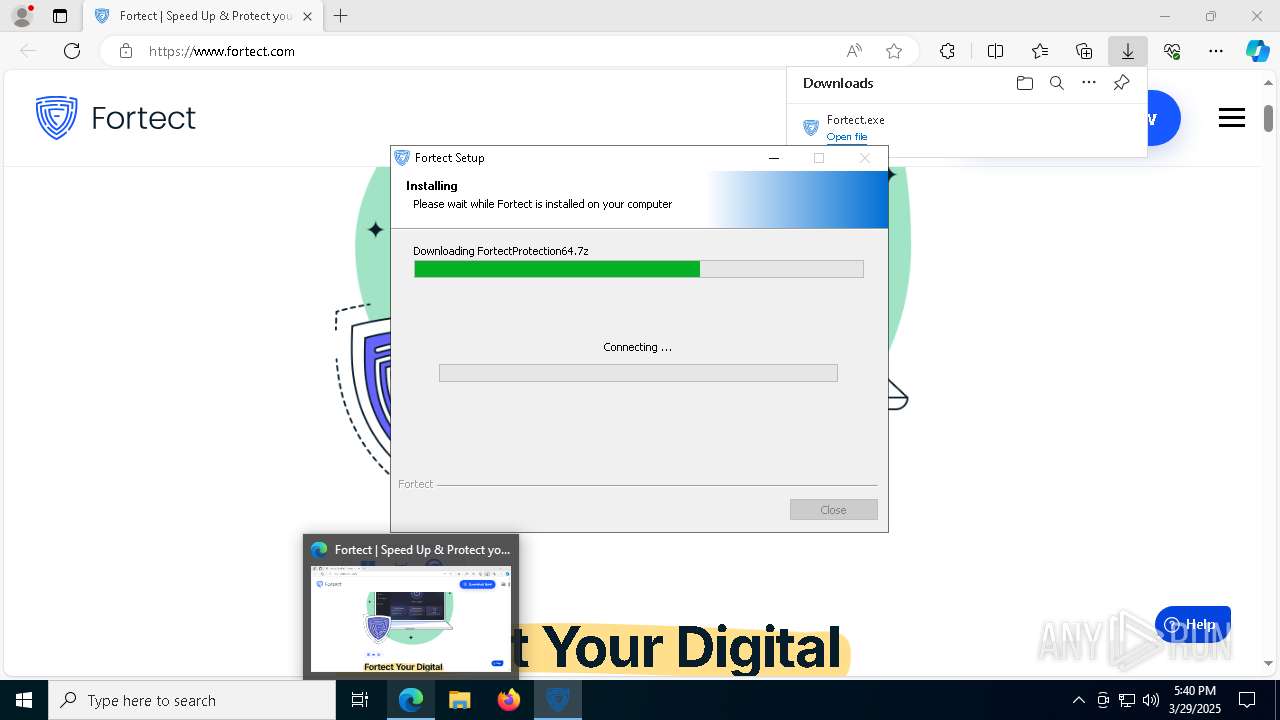
Task: Click the empty Connecting progress bar
Action: pyautogui.click(x=638, y=373)
